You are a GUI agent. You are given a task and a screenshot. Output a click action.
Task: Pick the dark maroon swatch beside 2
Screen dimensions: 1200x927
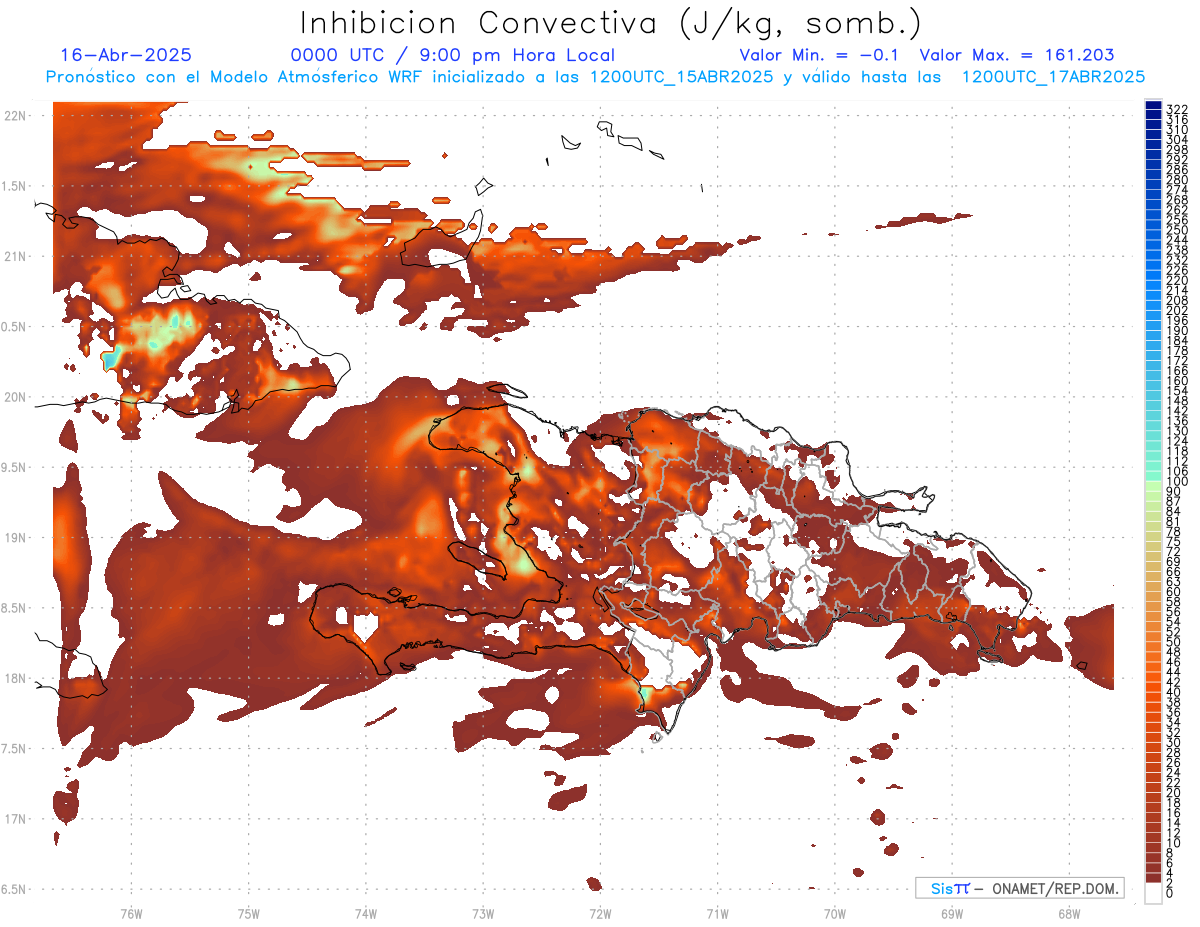[1153, 879]
